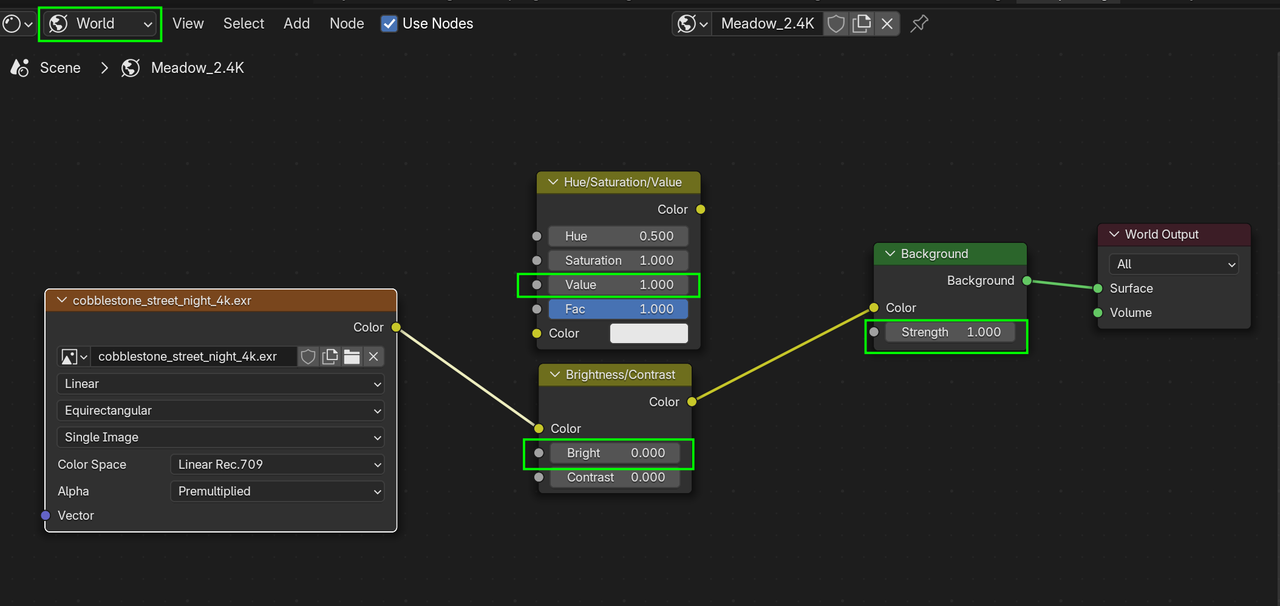Click Brightness/Contrast Color output socket
The width and height of the screenshot is (1280, 606).
tap(691, 402)
